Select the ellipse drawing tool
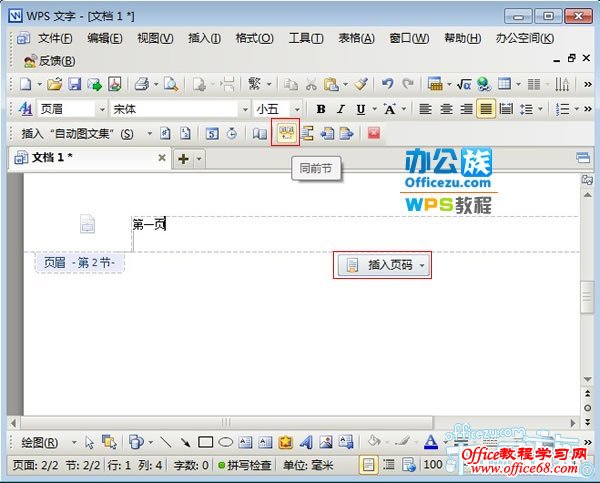This screenshot has width=600, height=483. [x=226, y=442]
